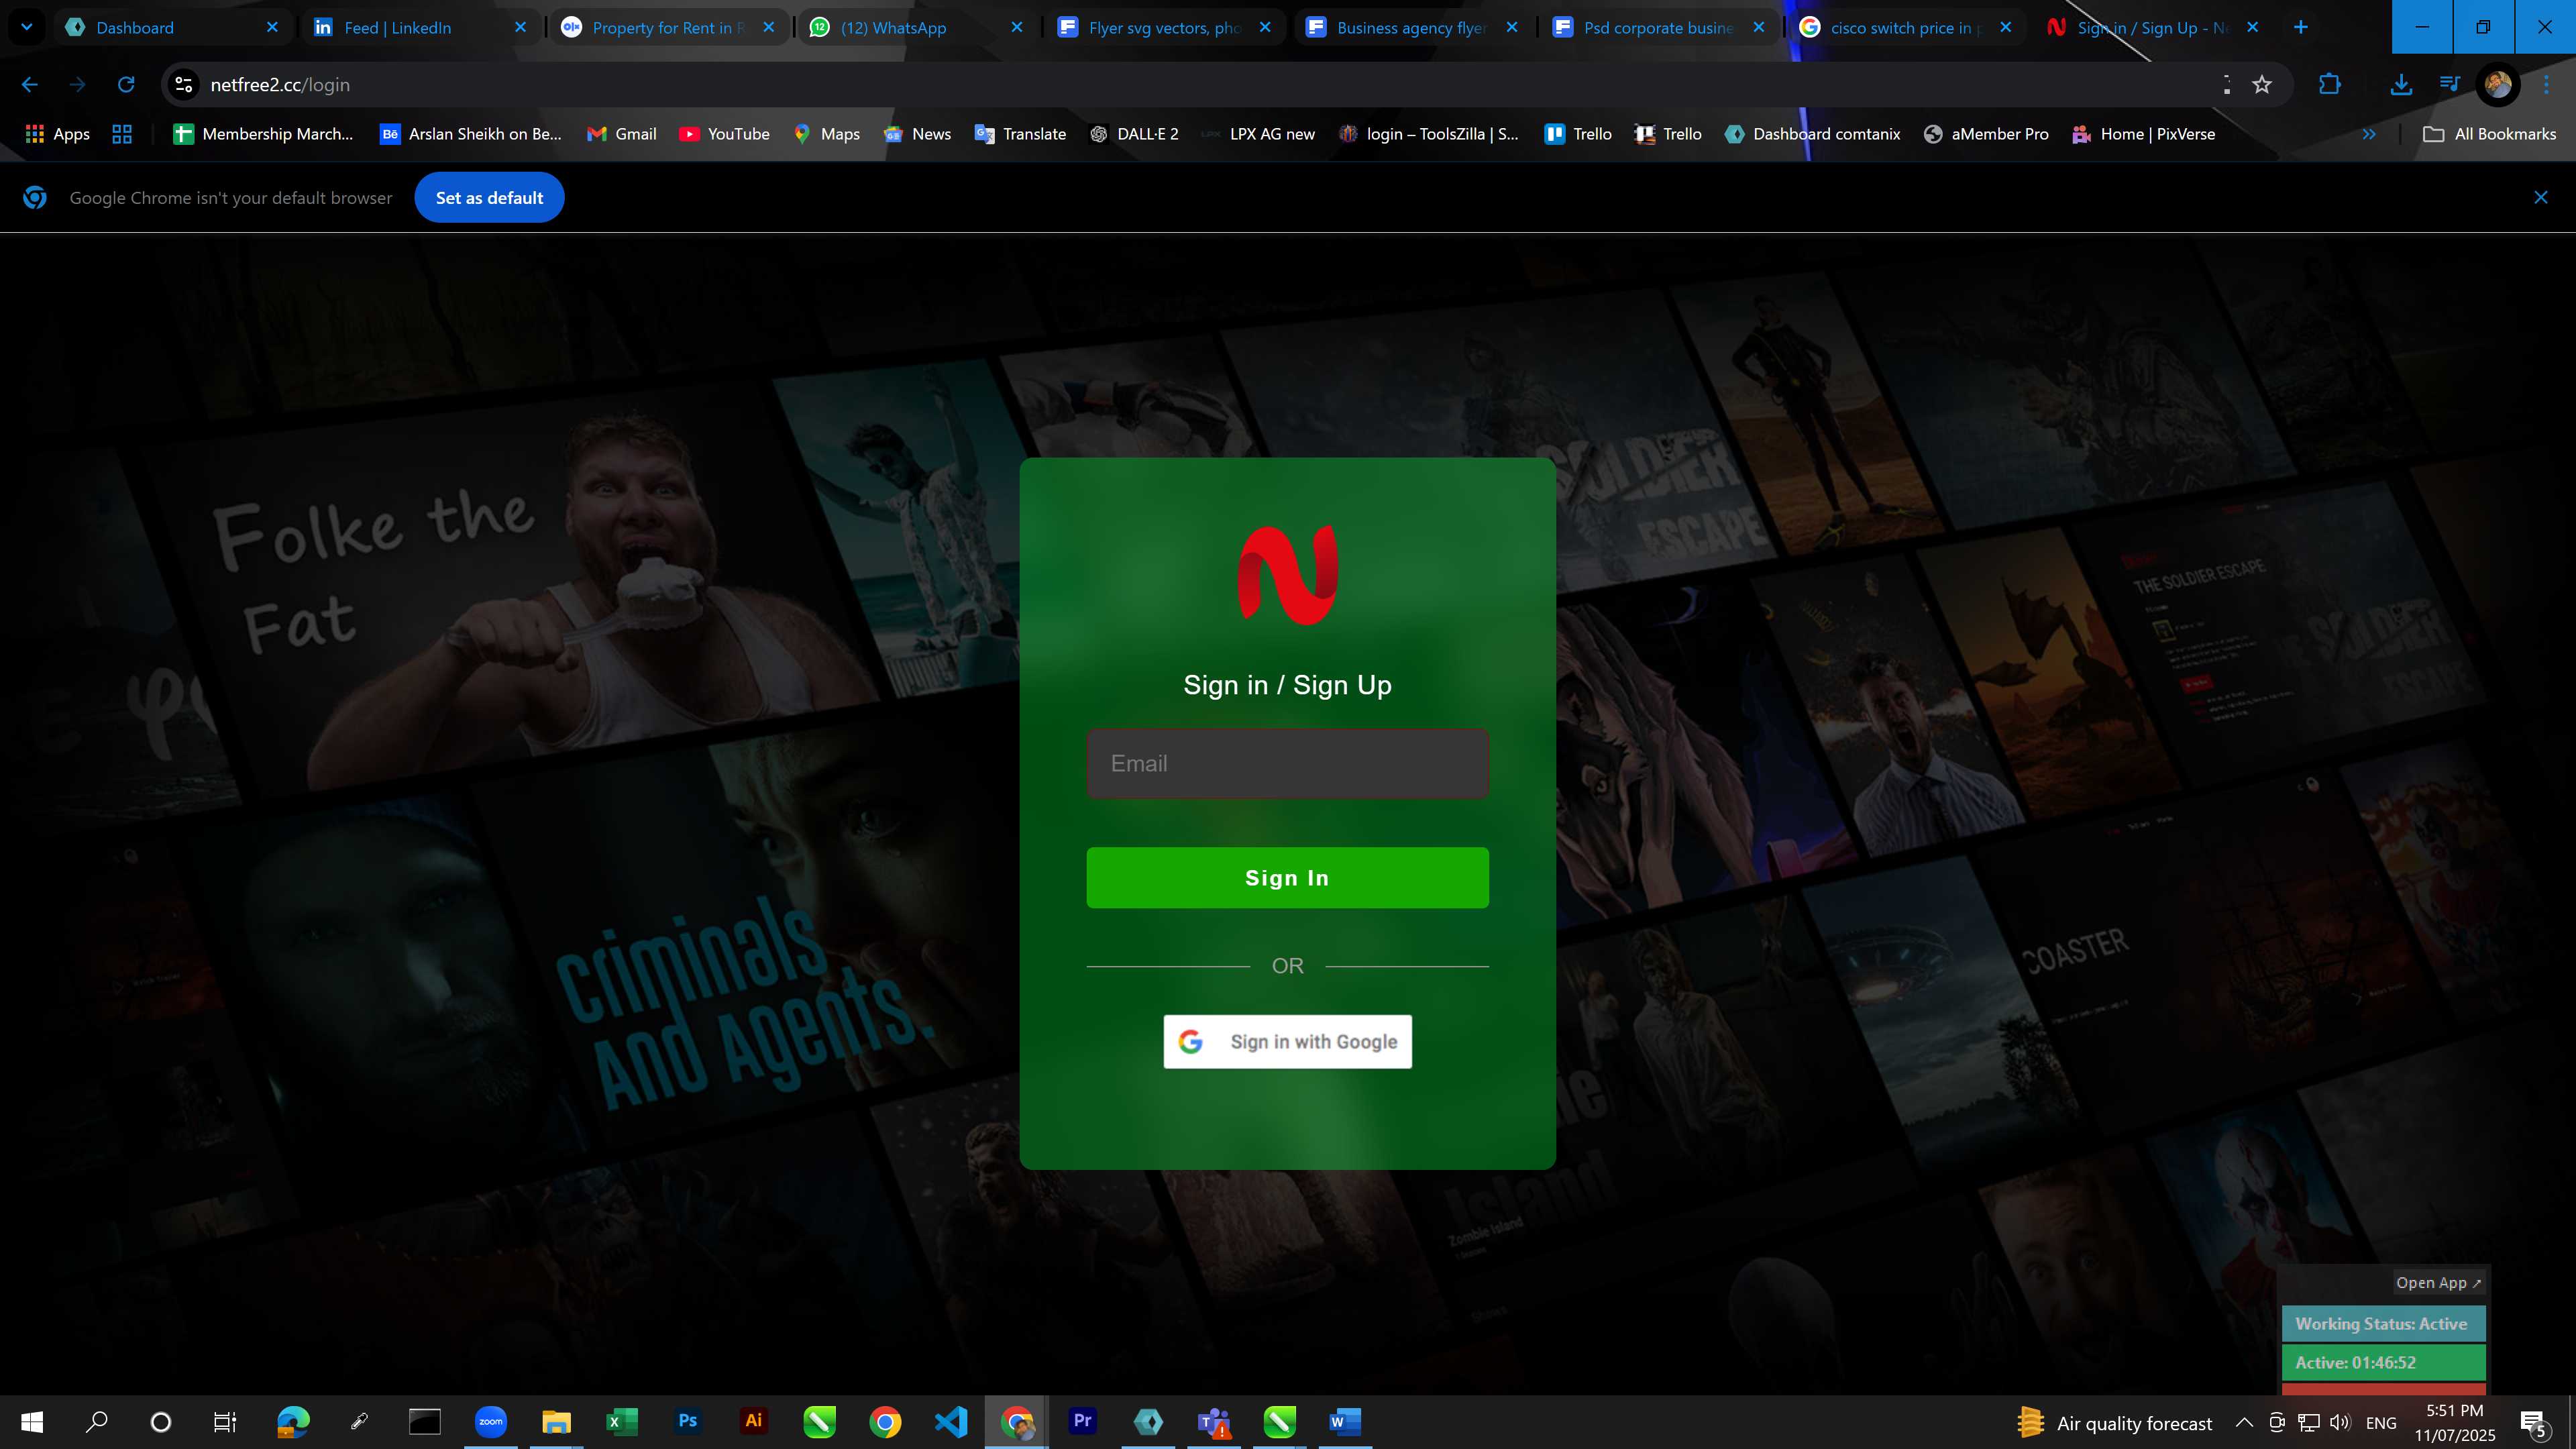Image resolution: width=2576 pixels, height=1449 pixels.
Task: Open Illustrator from the taskbar
Action: click(x=754, y=1421)
